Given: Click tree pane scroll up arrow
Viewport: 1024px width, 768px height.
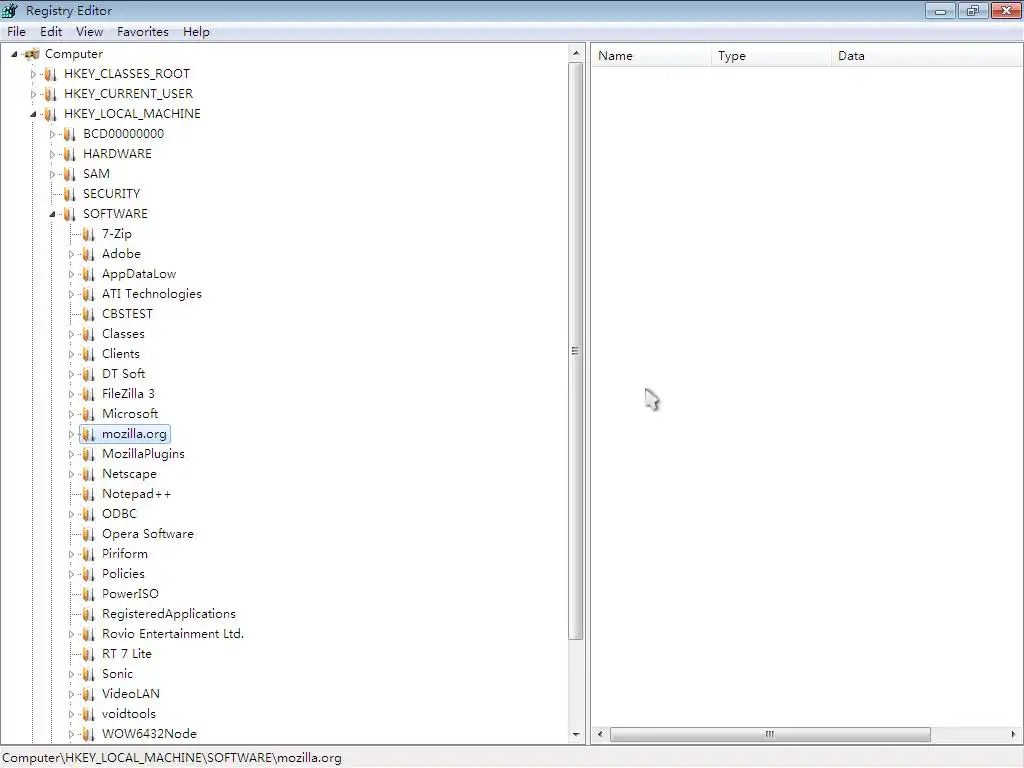Looking at the screenshot, I should pos(575,53).
